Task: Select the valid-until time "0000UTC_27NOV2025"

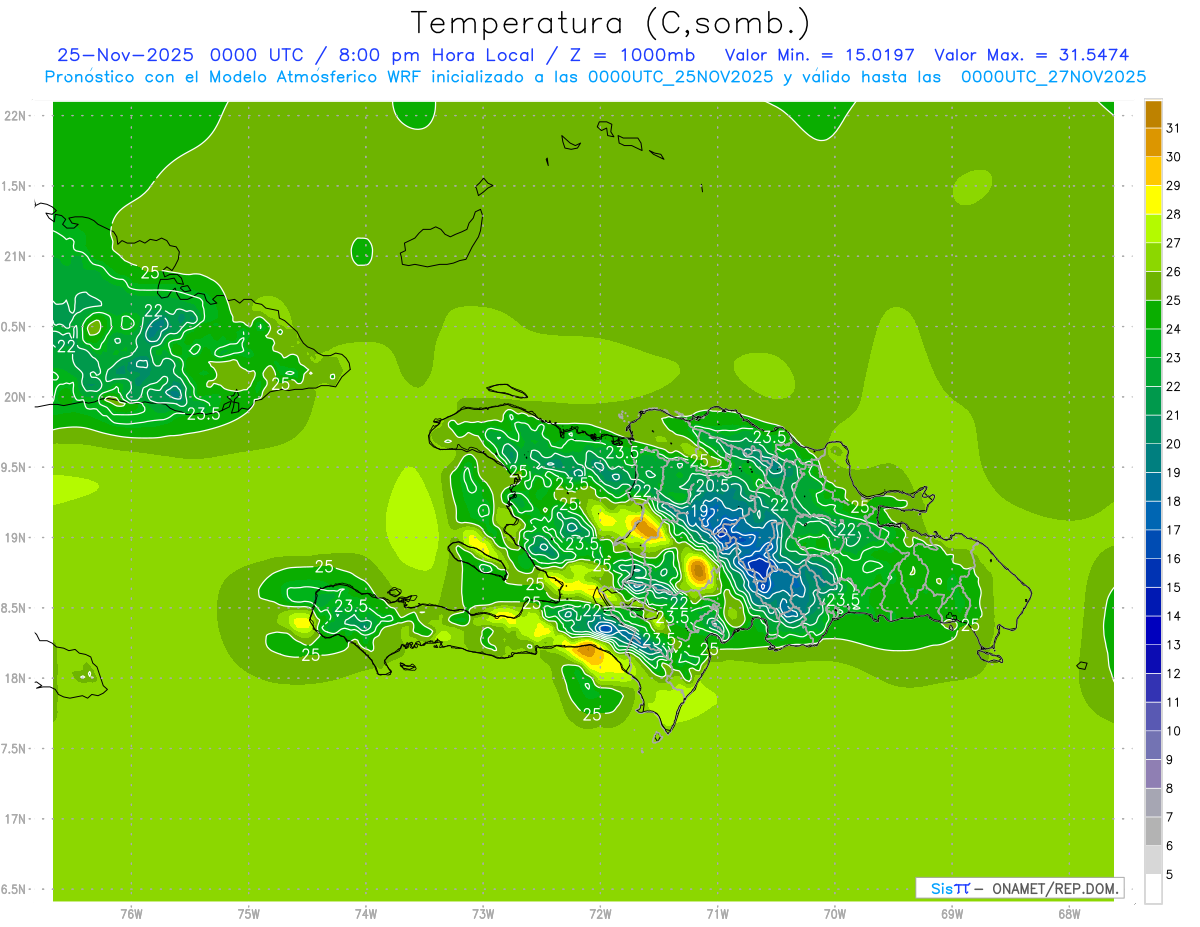Action: (x=1053, y=77)
